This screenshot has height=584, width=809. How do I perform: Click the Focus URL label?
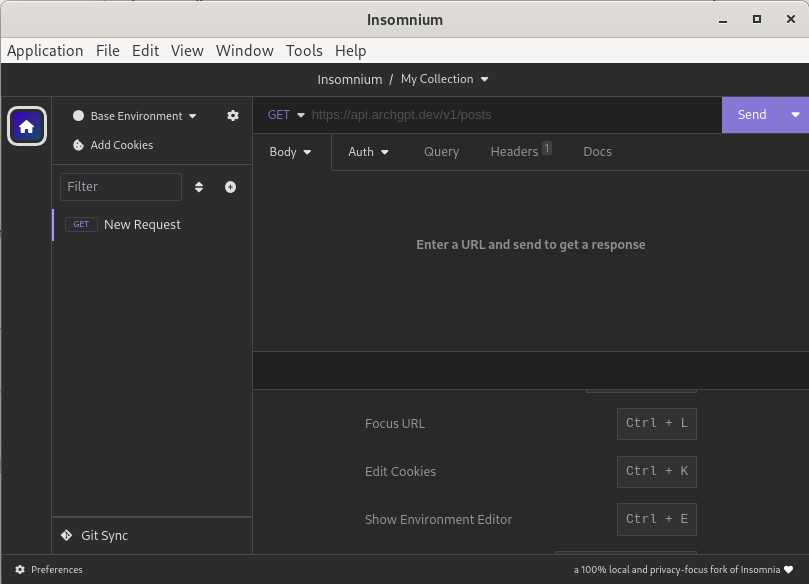point(395,424)
